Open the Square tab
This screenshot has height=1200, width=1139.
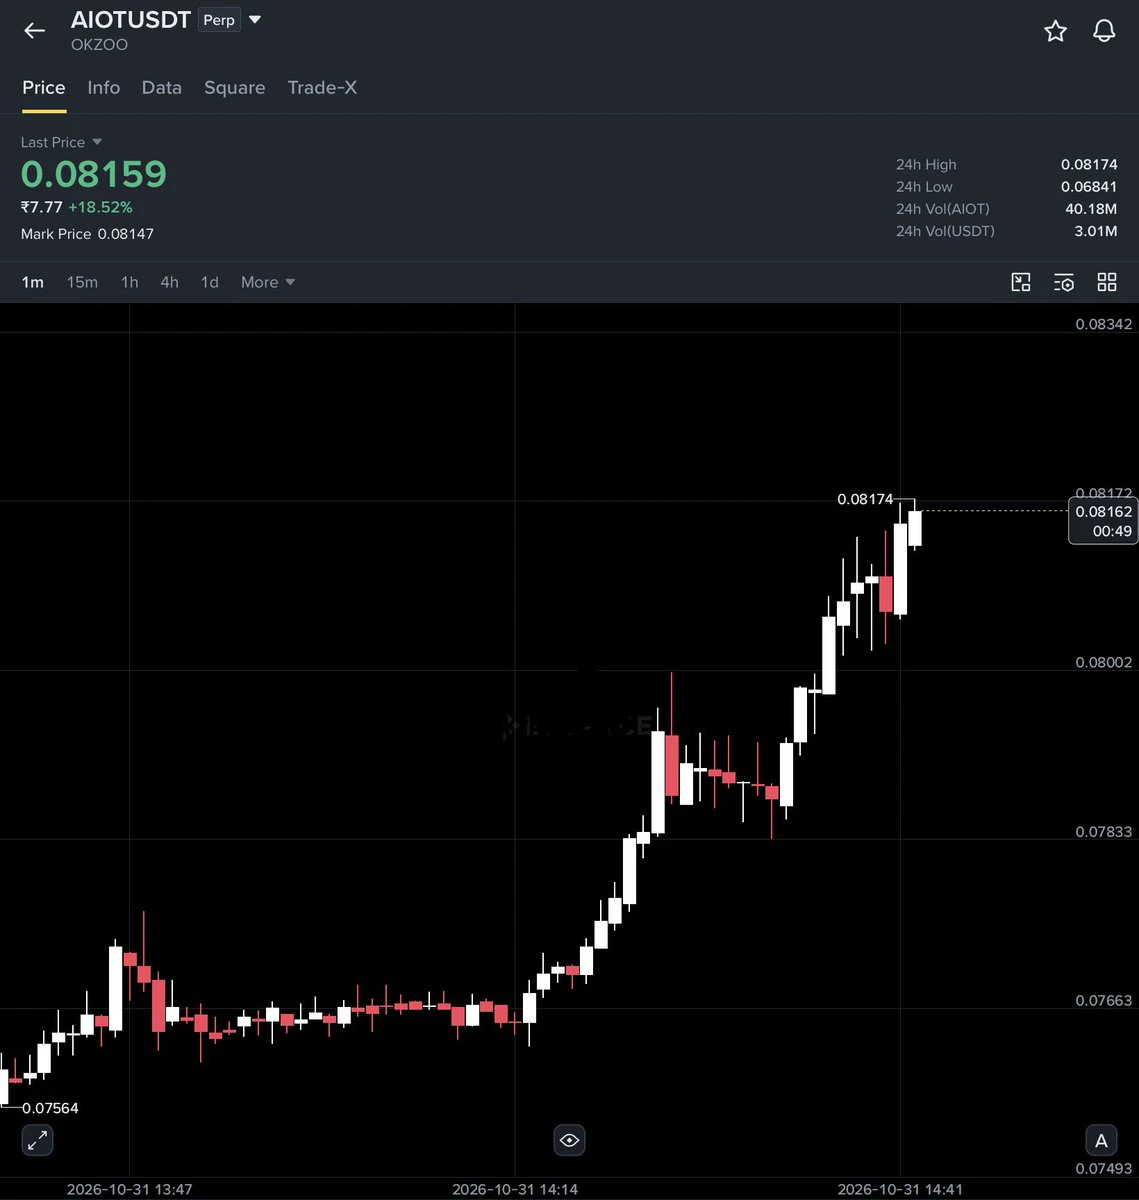[235, 88]
